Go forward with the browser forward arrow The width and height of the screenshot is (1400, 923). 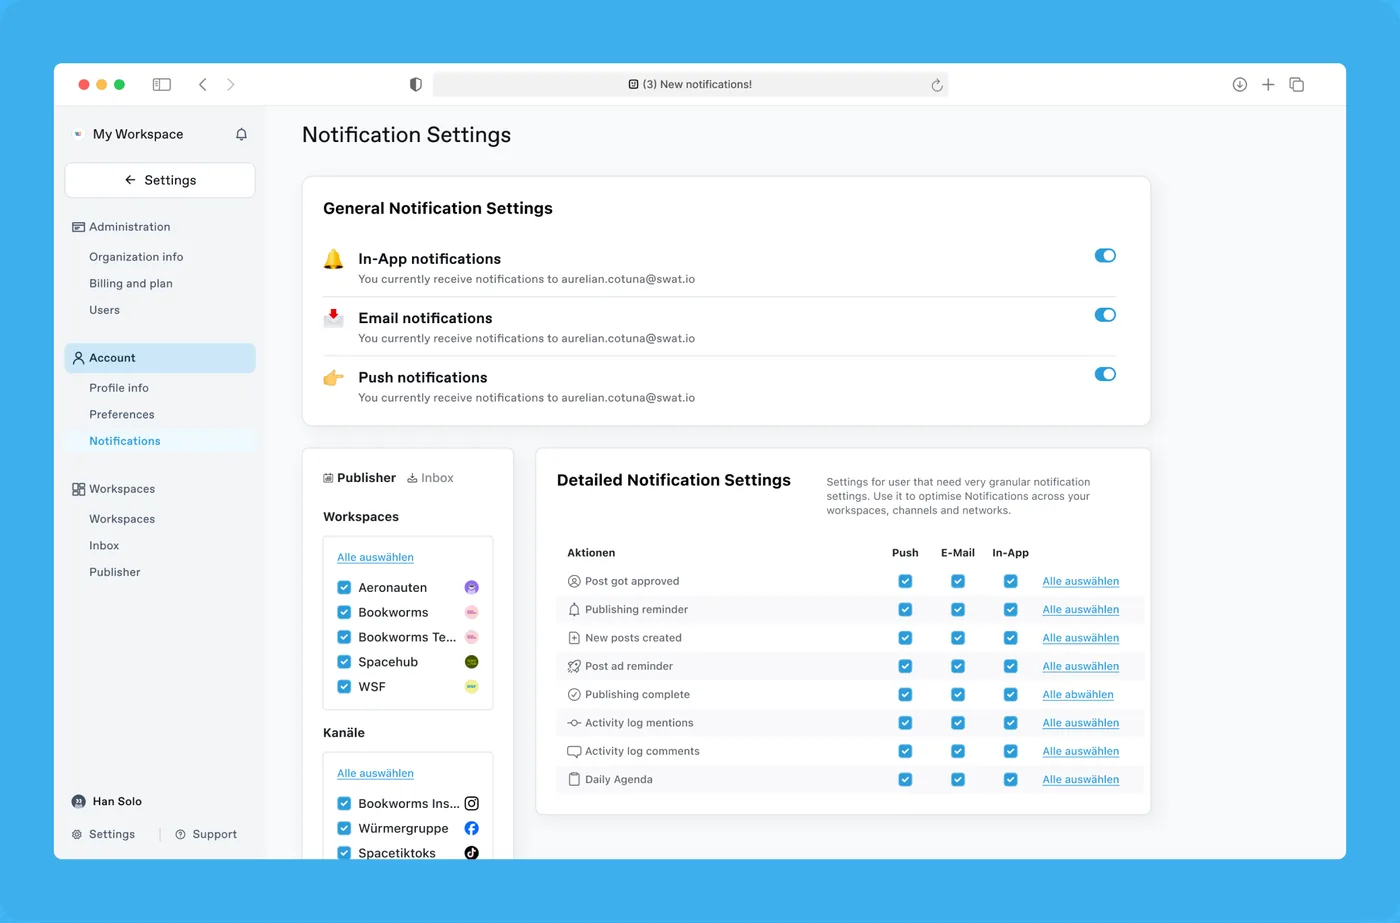click(231, 85)
